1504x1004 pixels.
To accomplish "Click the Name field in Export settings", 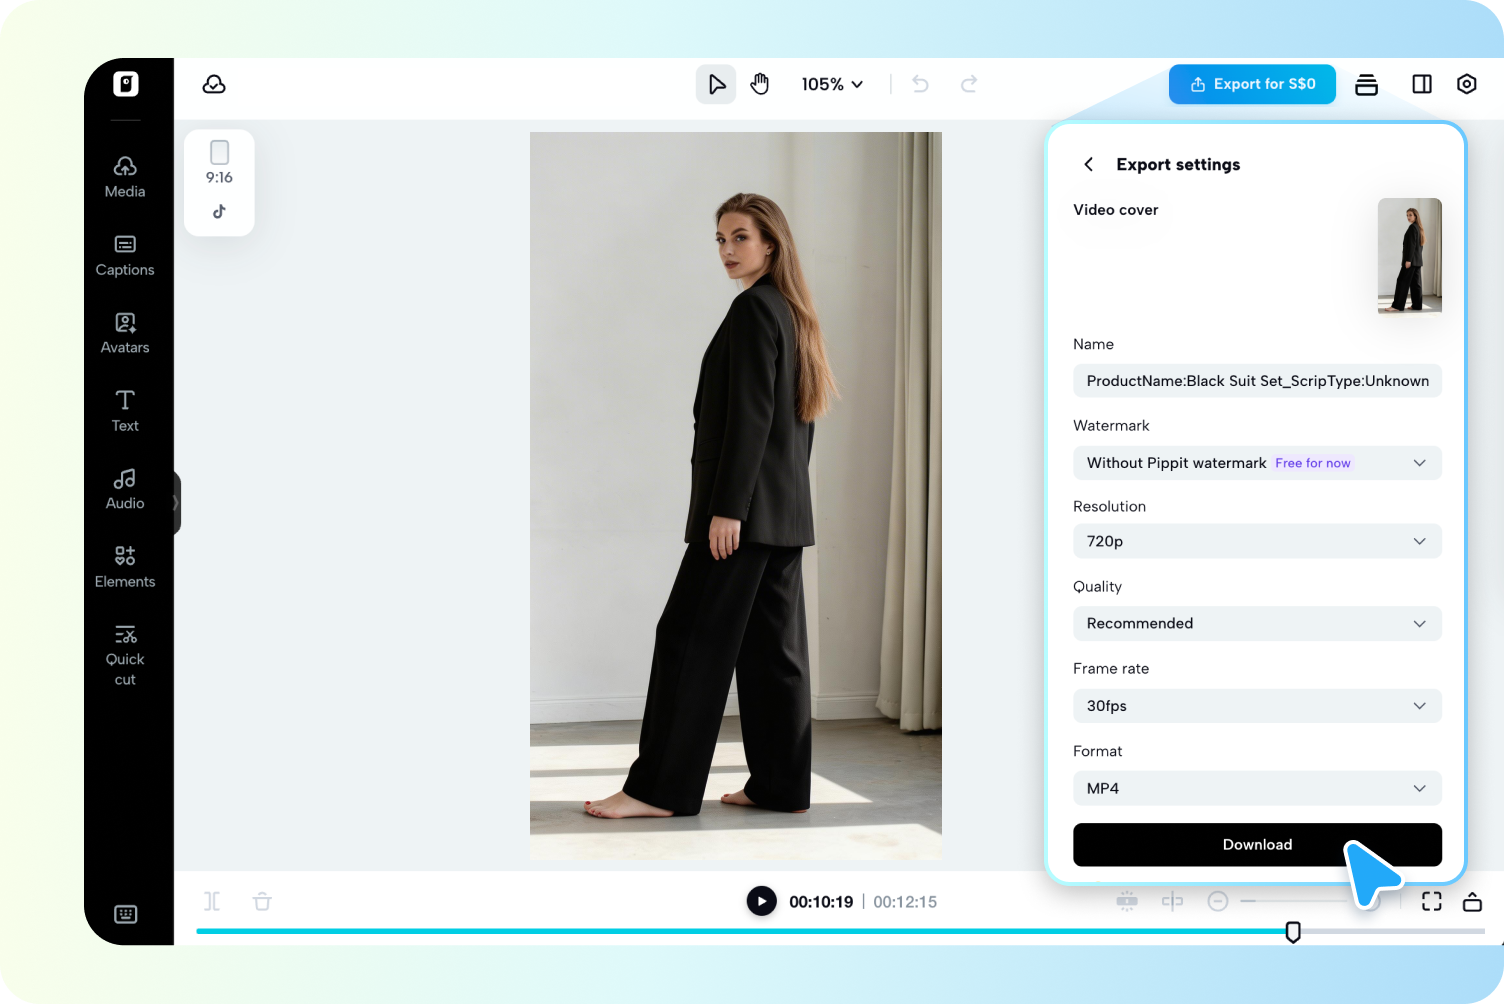I will (1257, 381).
